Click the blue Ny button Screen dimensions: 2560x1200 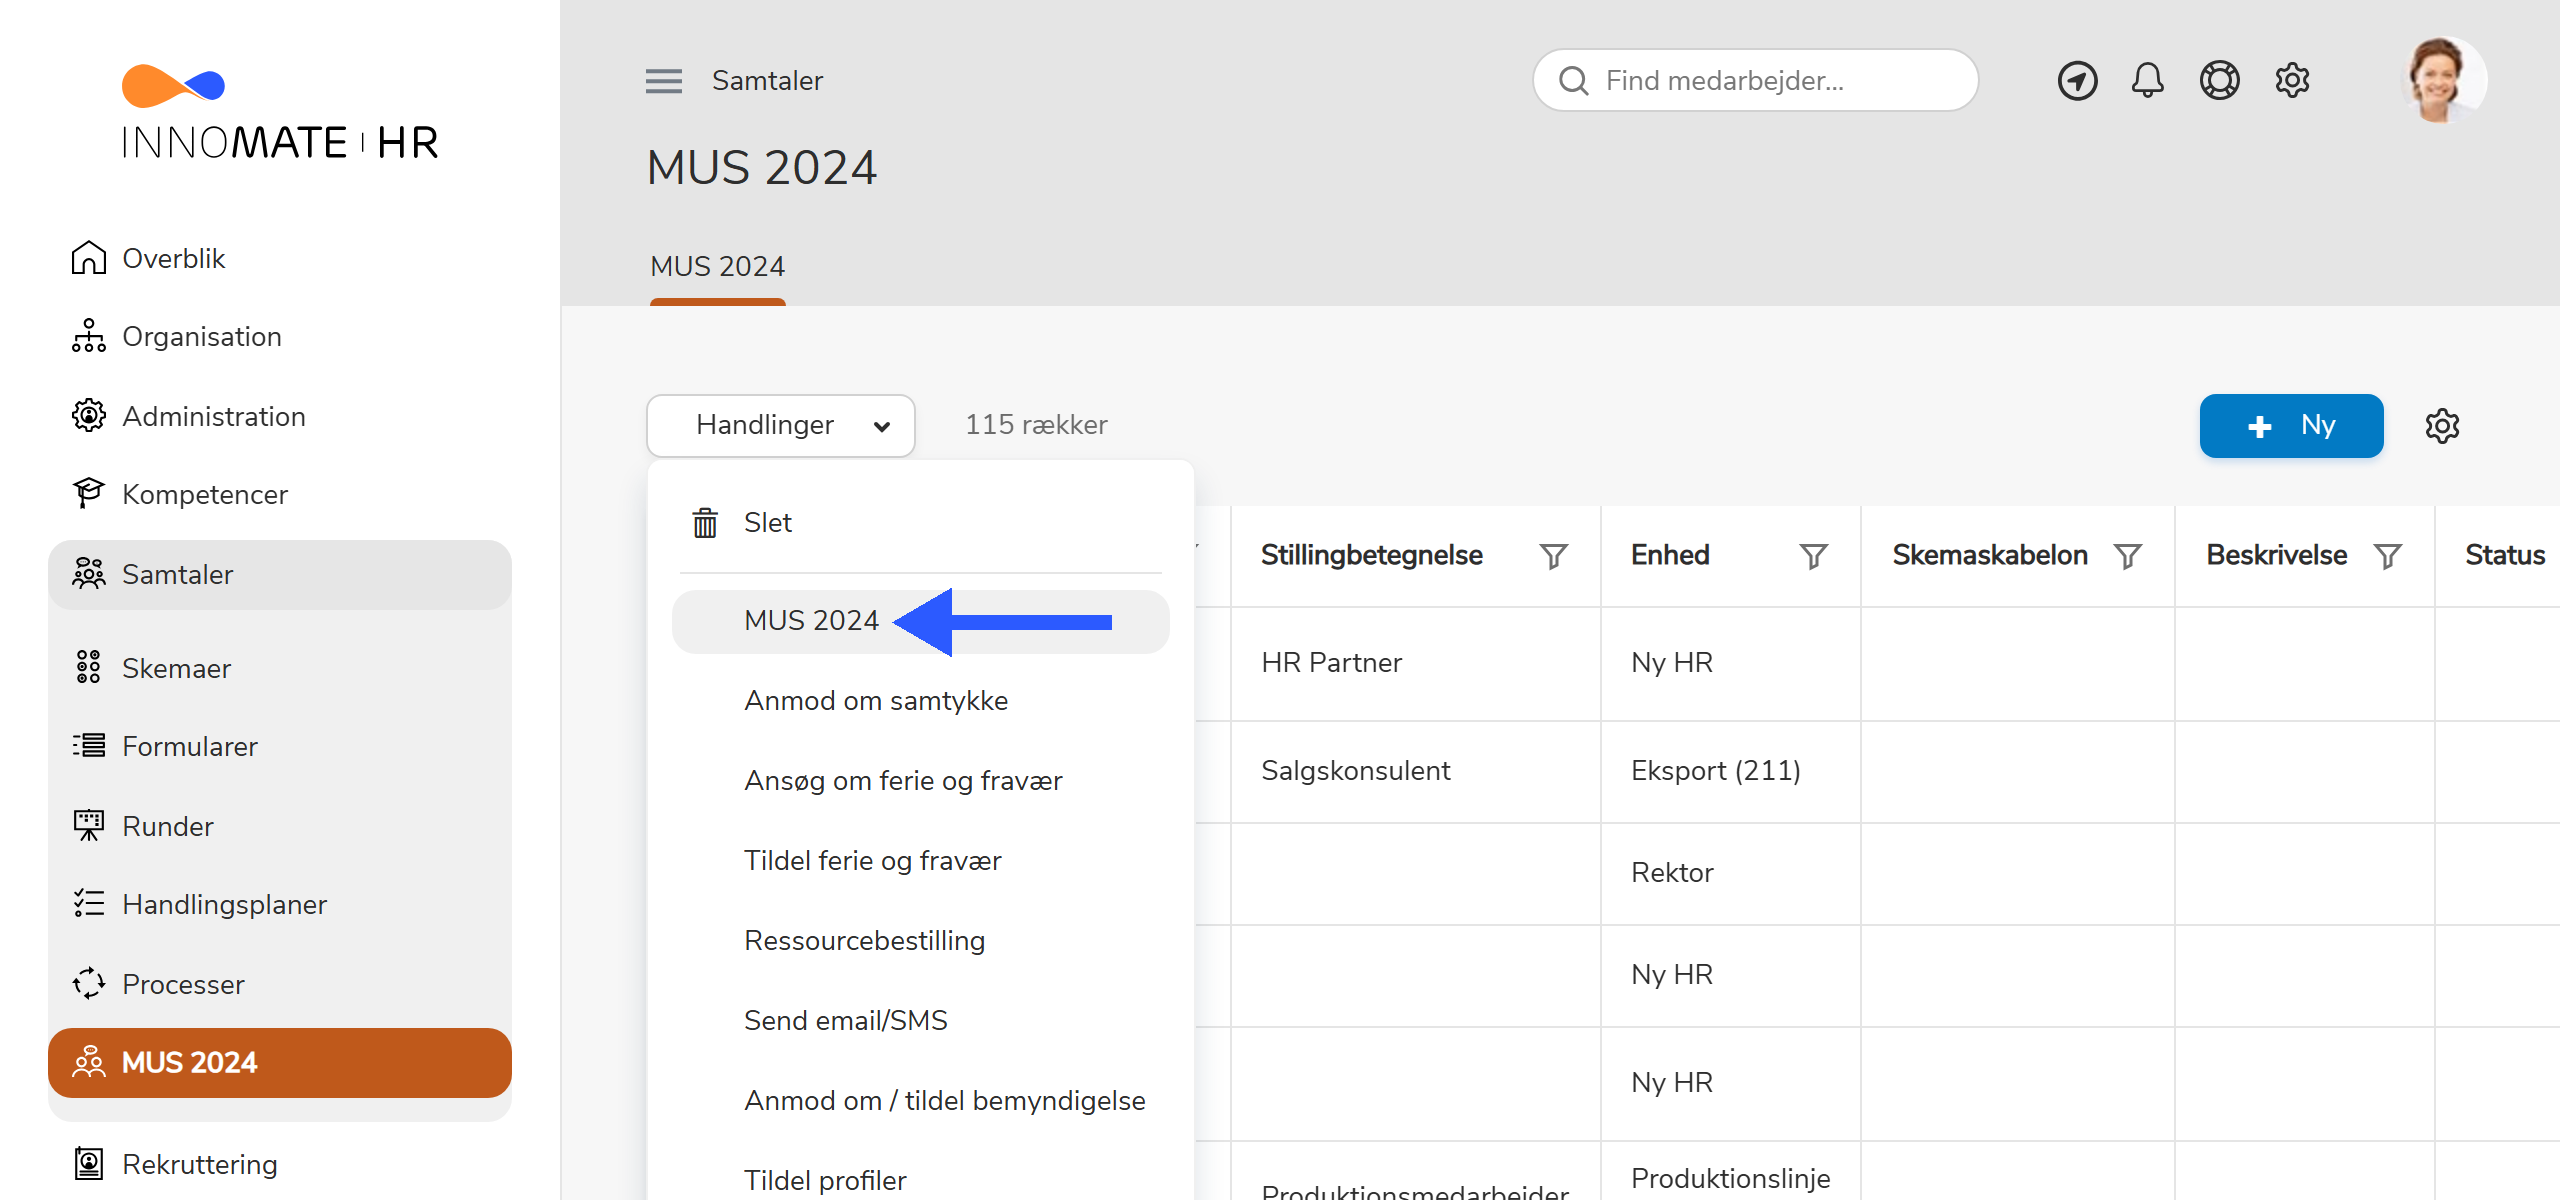tap(2291, 426)
